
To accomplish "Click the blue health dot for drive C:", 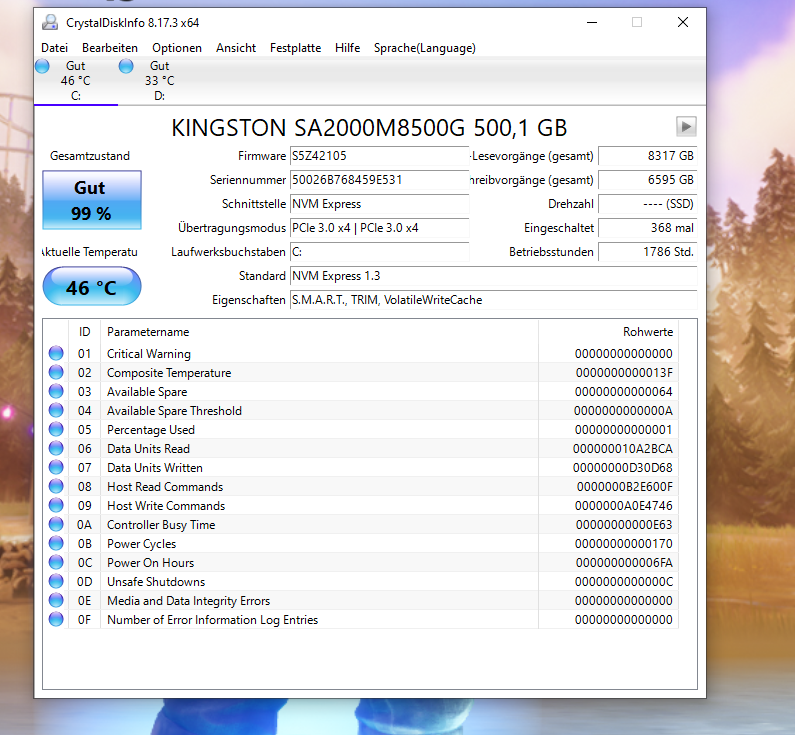I will (x=42, y=66).
